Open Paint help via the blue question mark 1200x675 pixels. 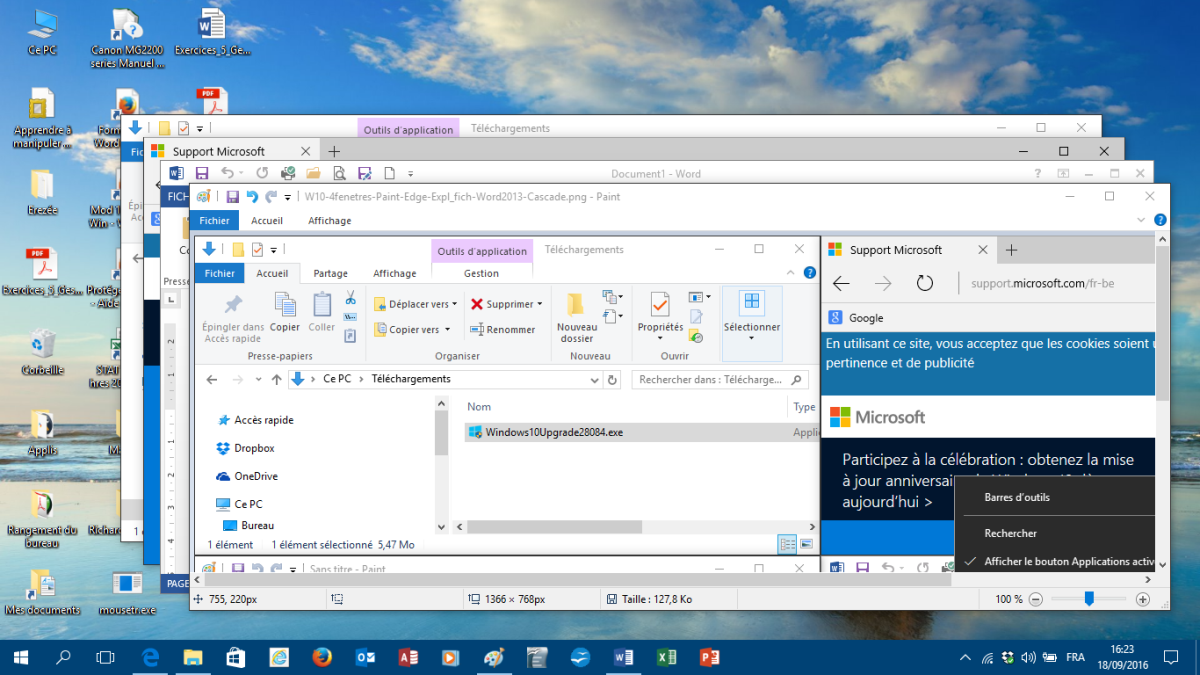[1160, 220]
